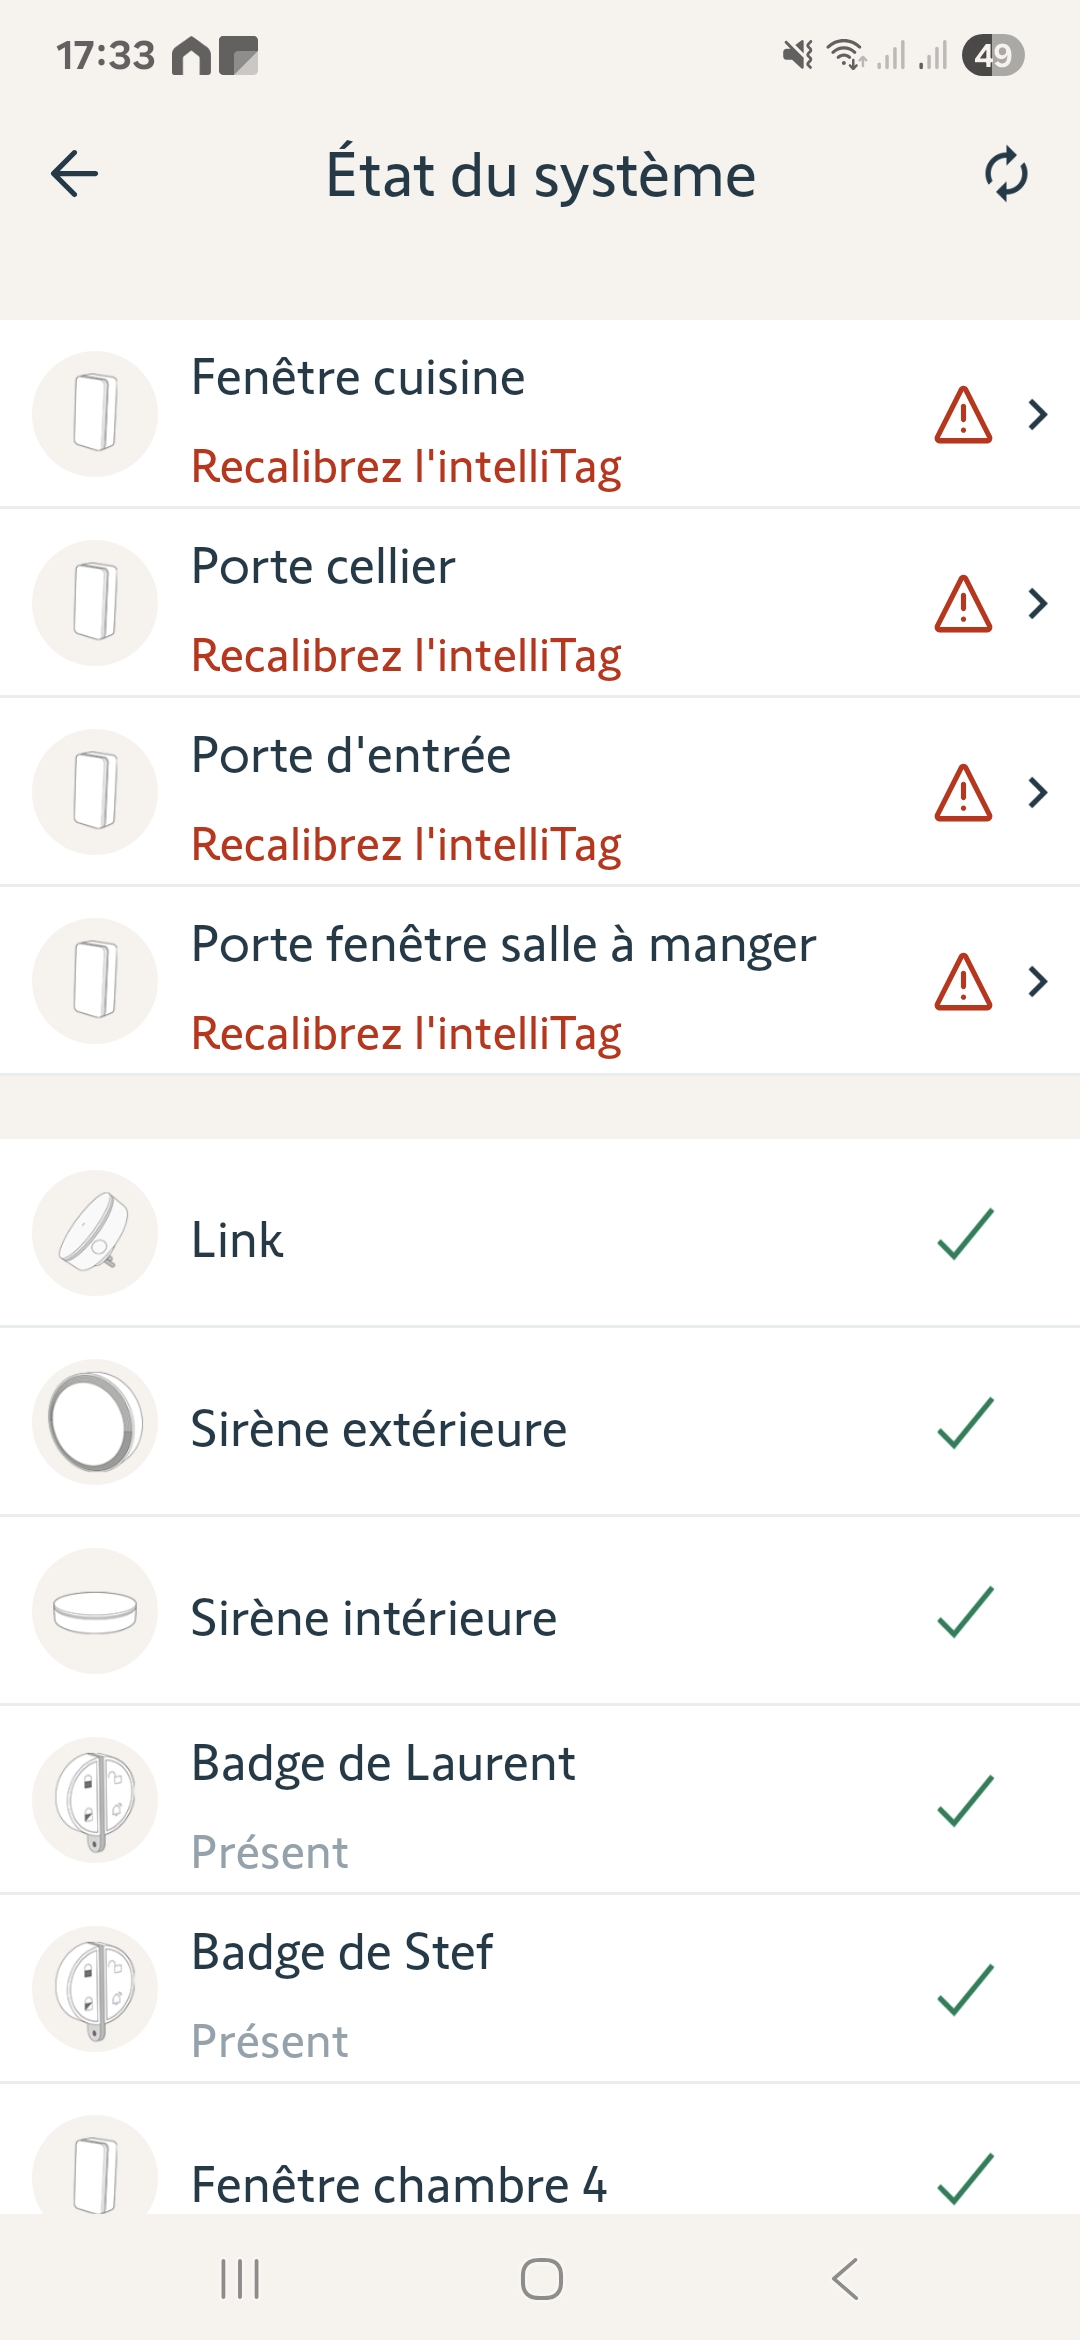Tap the warning icon for Fenêtre cuisine

coord(963,415)
